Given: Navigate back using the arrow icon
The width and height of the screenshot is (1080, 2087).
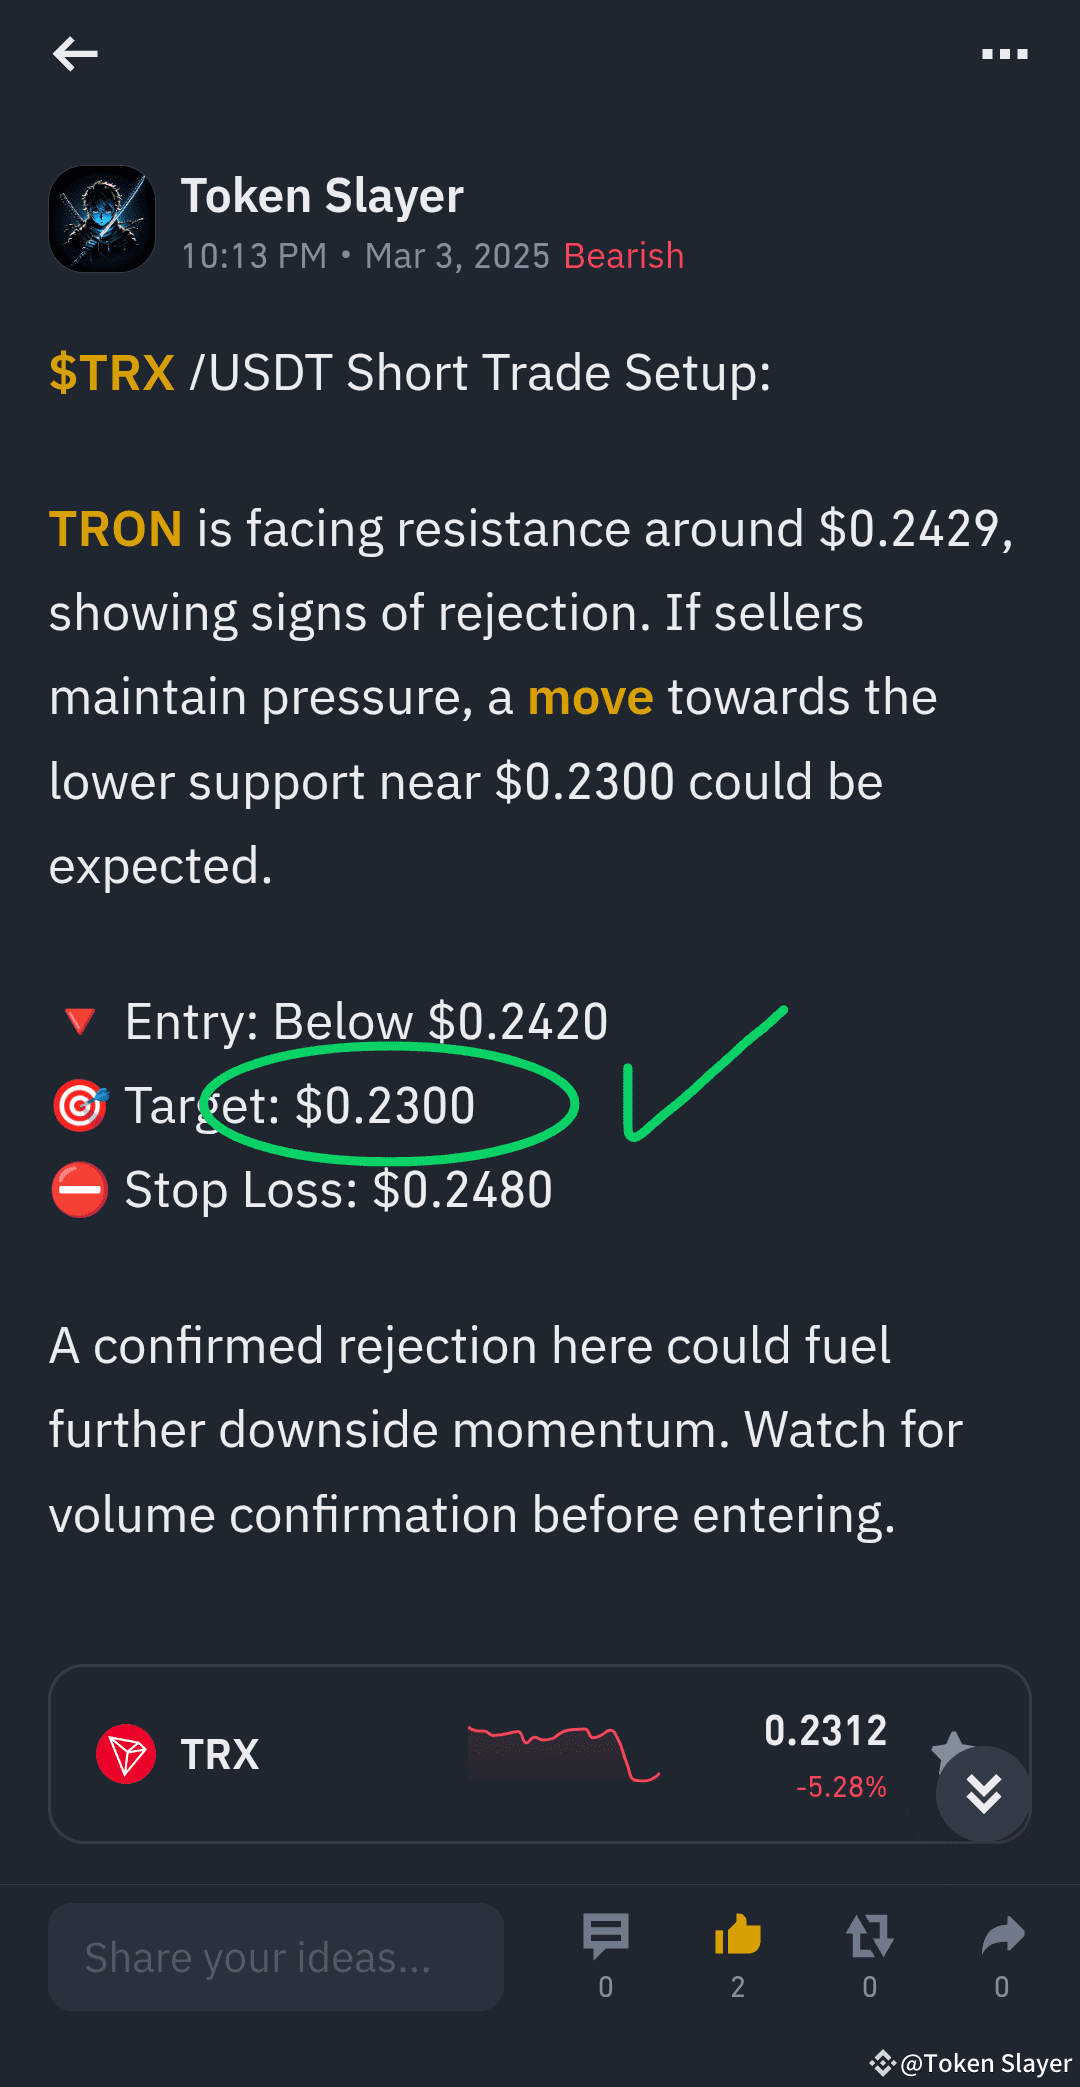Looking at the screenshot, I should click(75, 55).
